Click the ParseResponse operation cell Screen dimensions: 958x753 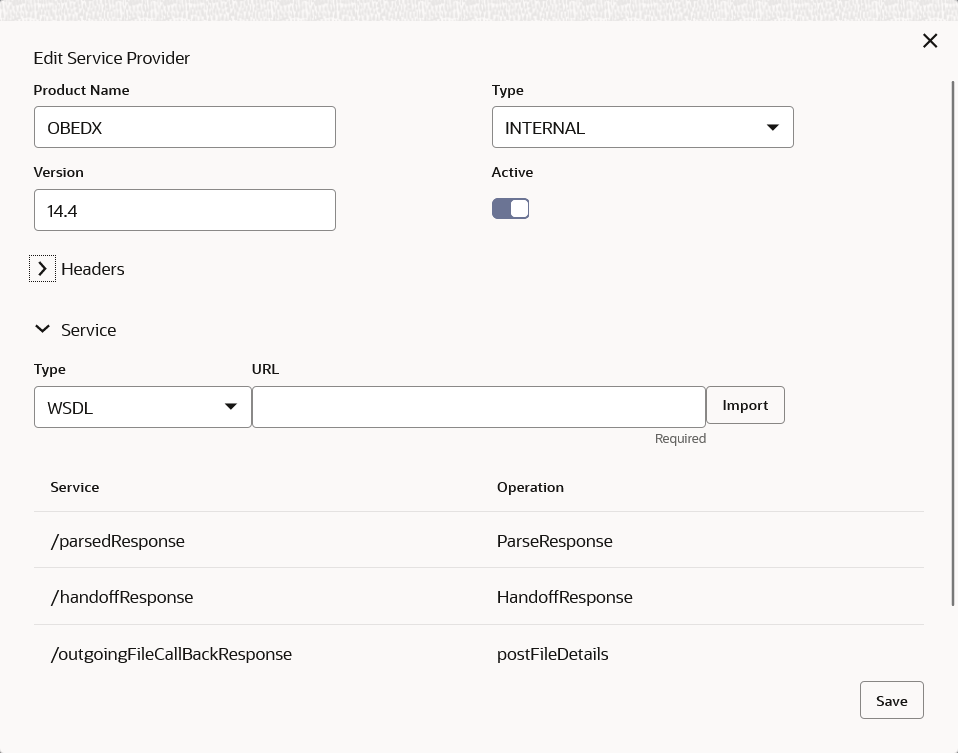coord(555,541)
